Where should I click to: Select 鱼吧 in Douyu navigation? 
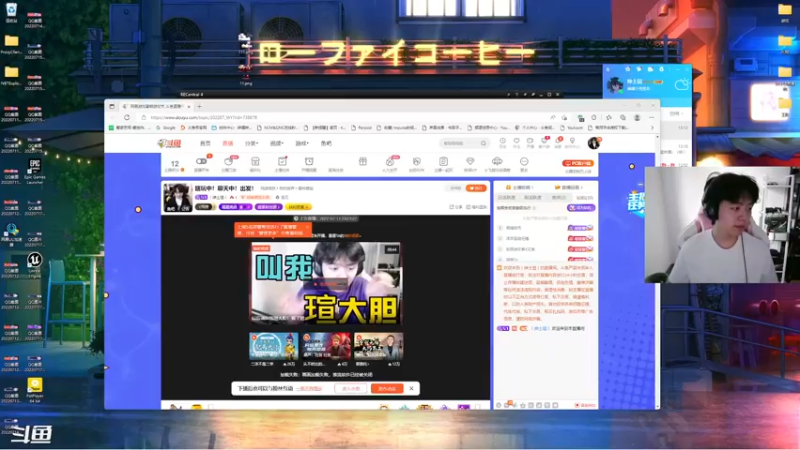[326, 143]
